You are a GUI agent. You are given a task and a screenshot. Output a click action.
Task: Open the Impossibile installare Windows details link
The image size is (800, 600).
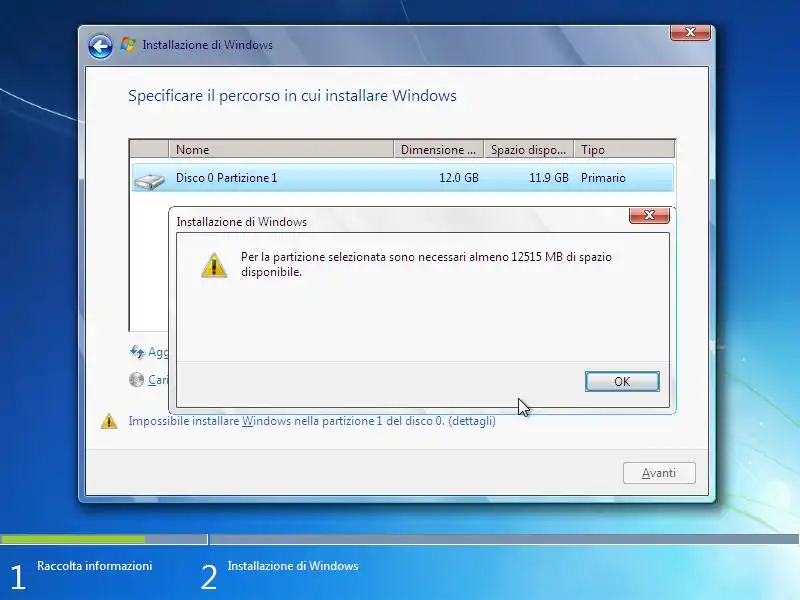pos(312,421)
